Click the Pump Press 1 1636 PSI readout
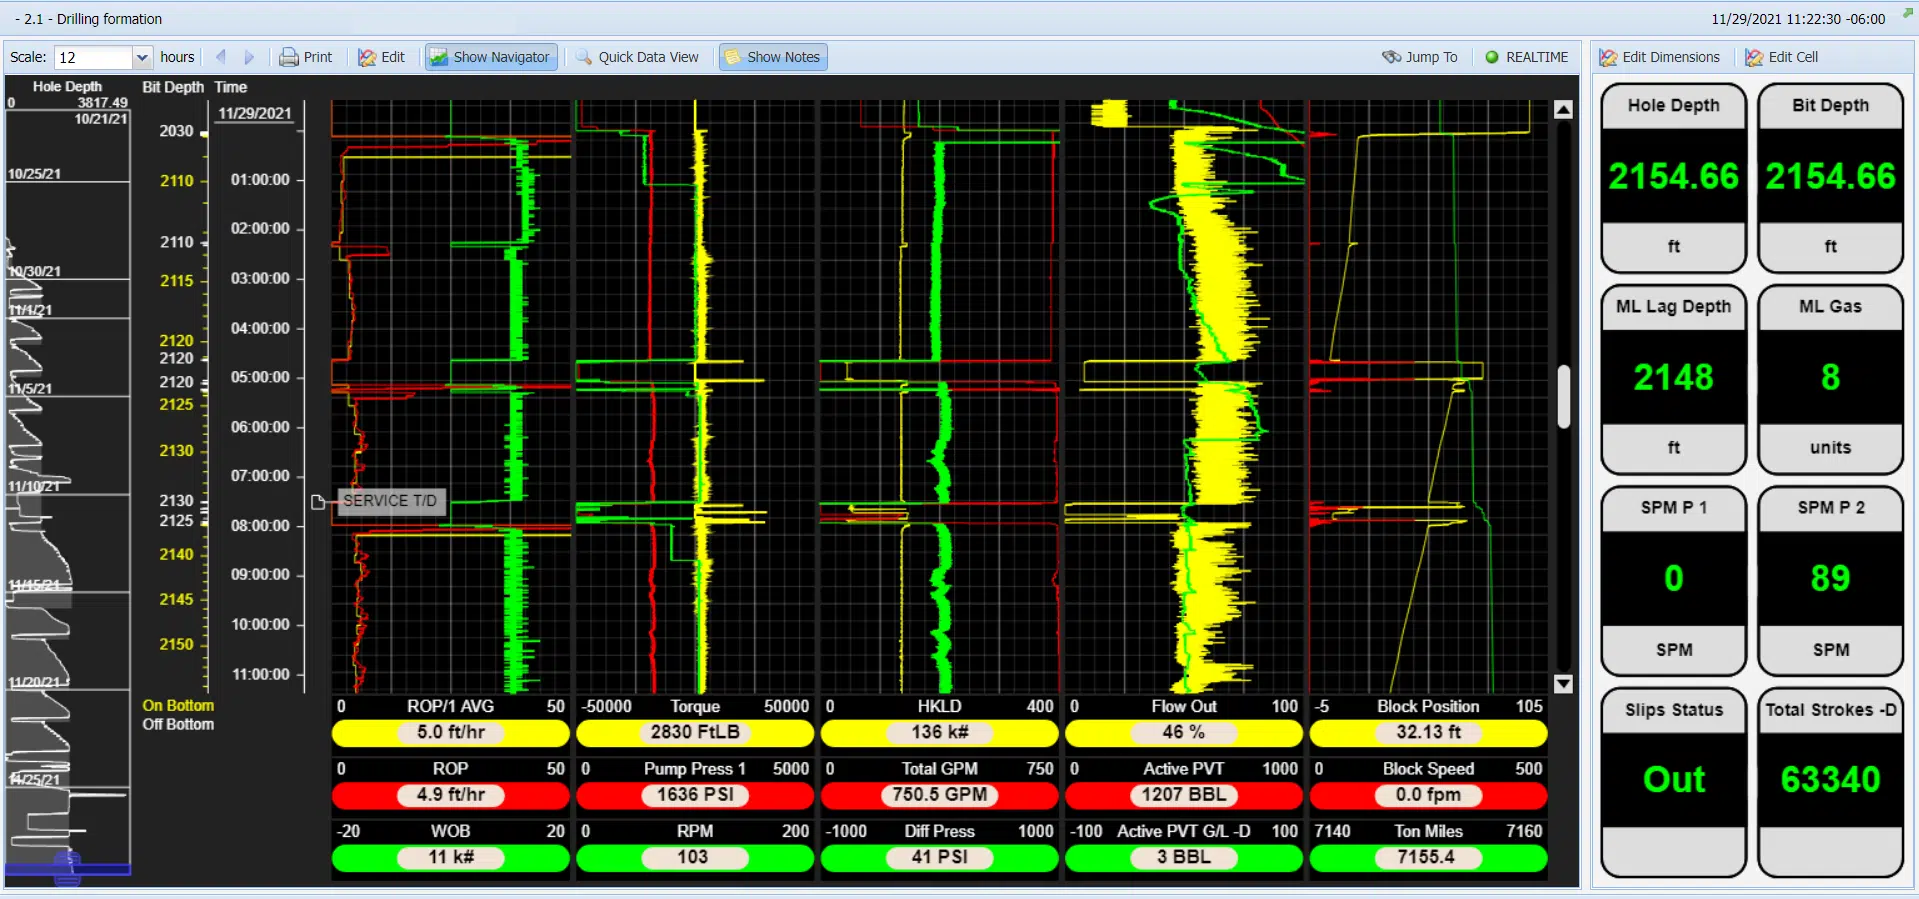Viewport: 1919px width, 899px height. (x=695, y=795)
